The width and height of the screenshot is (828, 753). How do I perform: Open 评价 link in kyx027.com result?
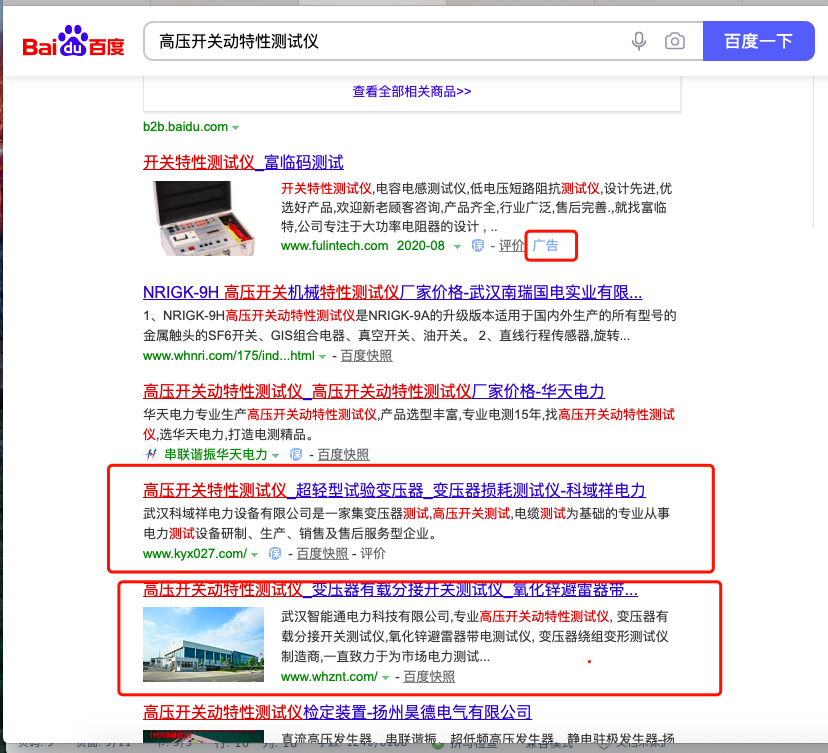pos(373,553)
